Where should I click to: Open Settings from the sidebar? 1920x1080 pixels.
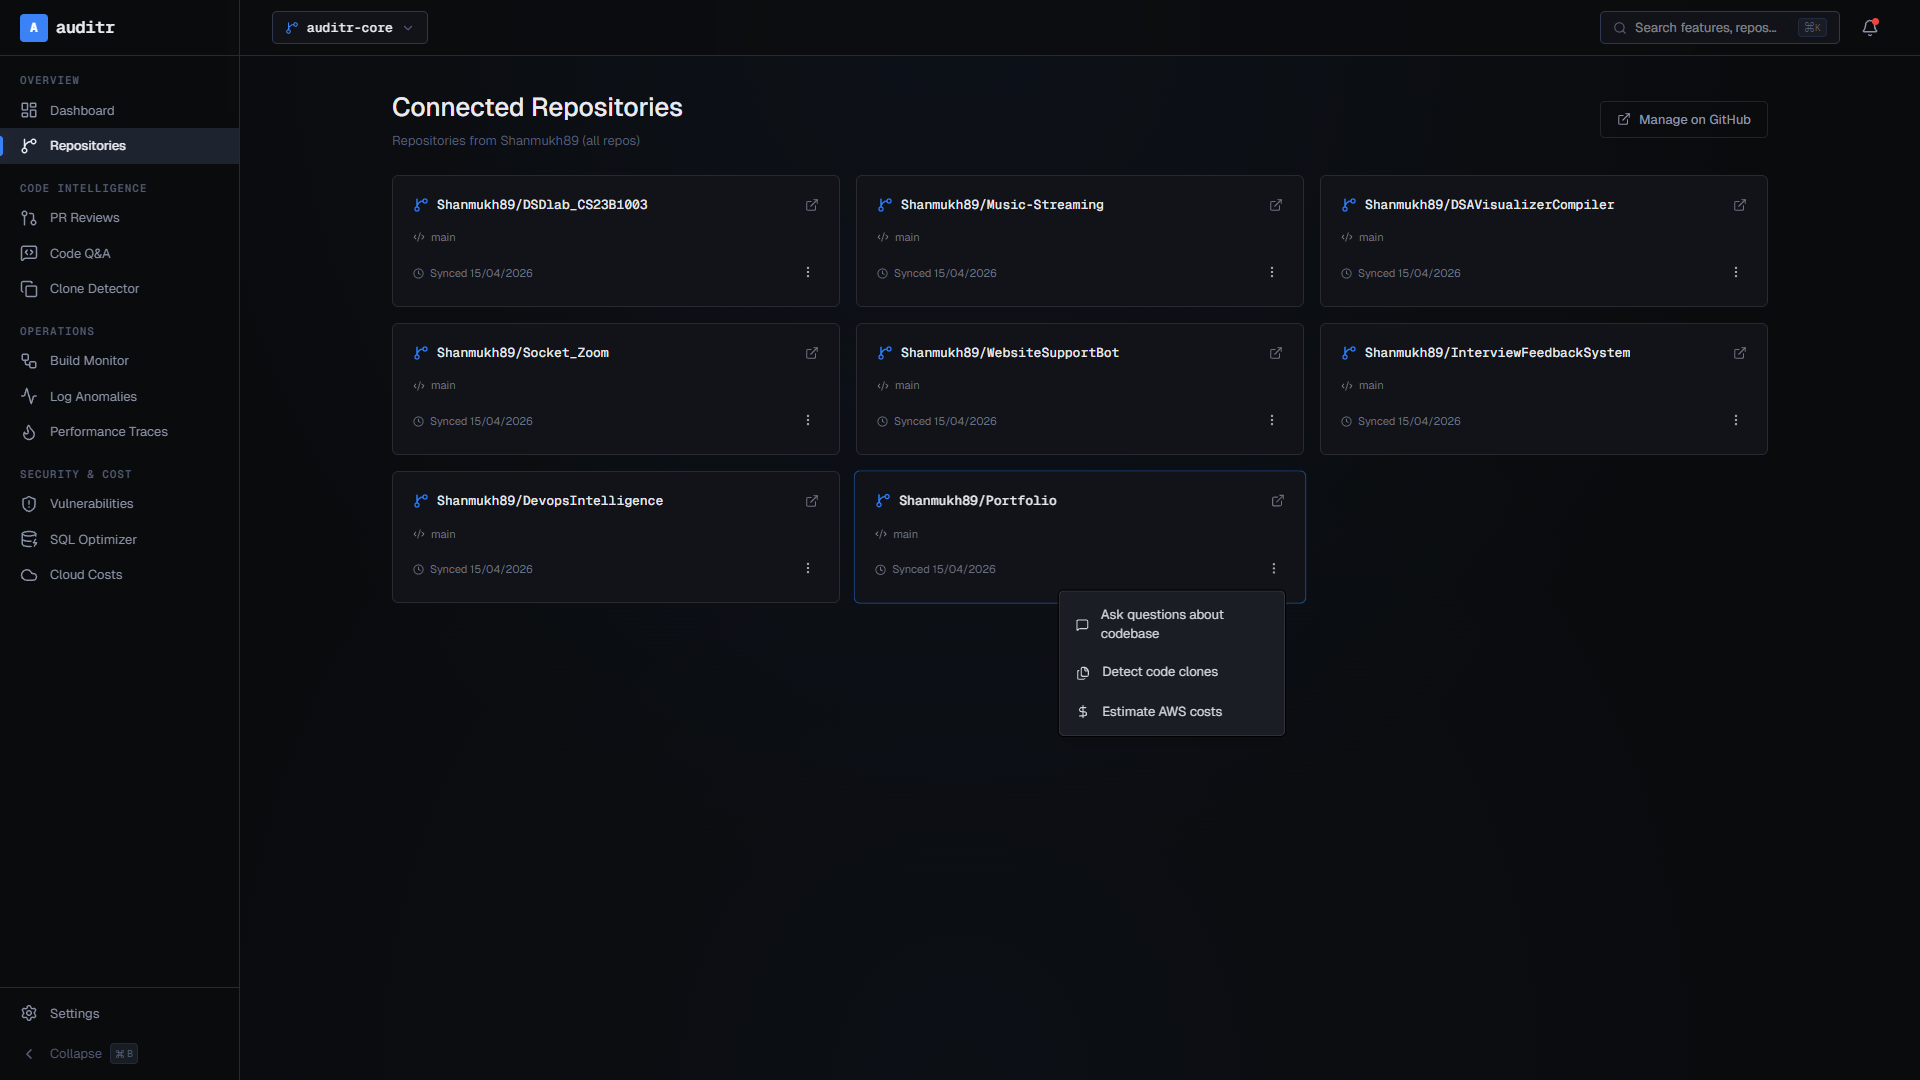pyautogui.click(x=75, y=1013)
